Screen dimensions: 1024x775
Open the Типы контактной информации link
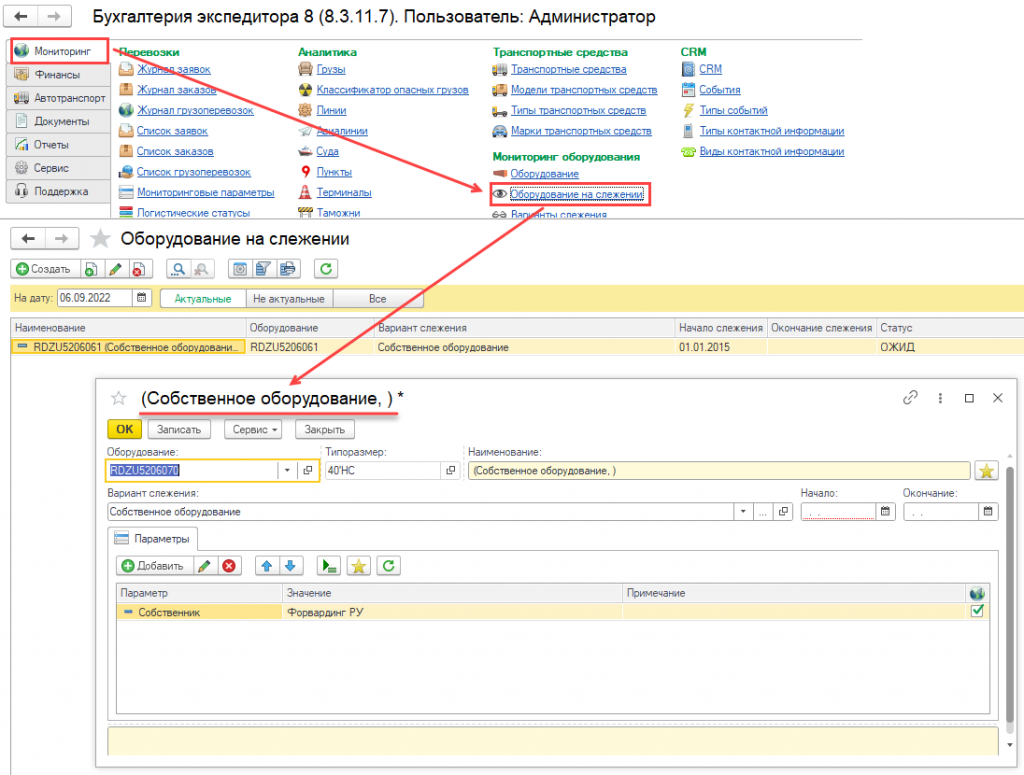772,131
